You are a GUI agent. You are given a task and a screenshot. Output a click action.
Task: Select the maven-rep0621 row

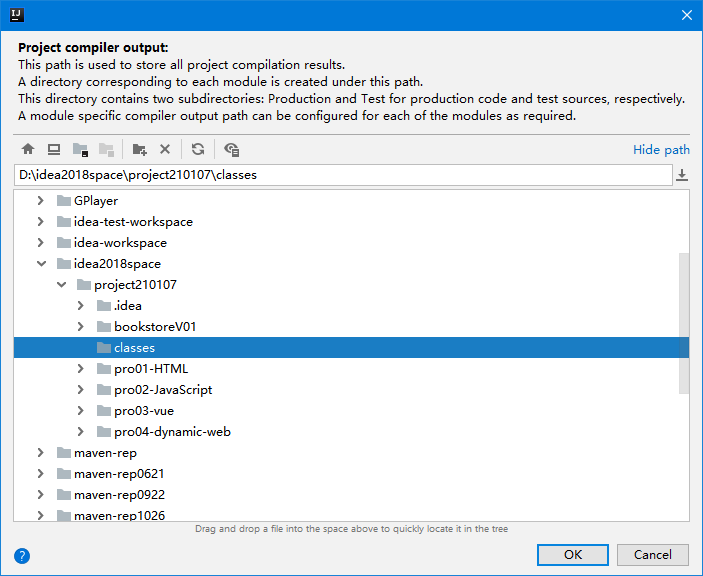(351, 474)
